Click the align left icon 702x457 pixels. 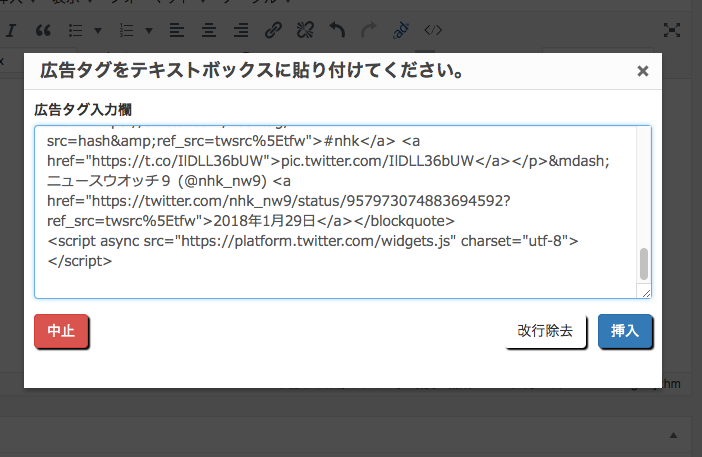(x=175, y=30)
